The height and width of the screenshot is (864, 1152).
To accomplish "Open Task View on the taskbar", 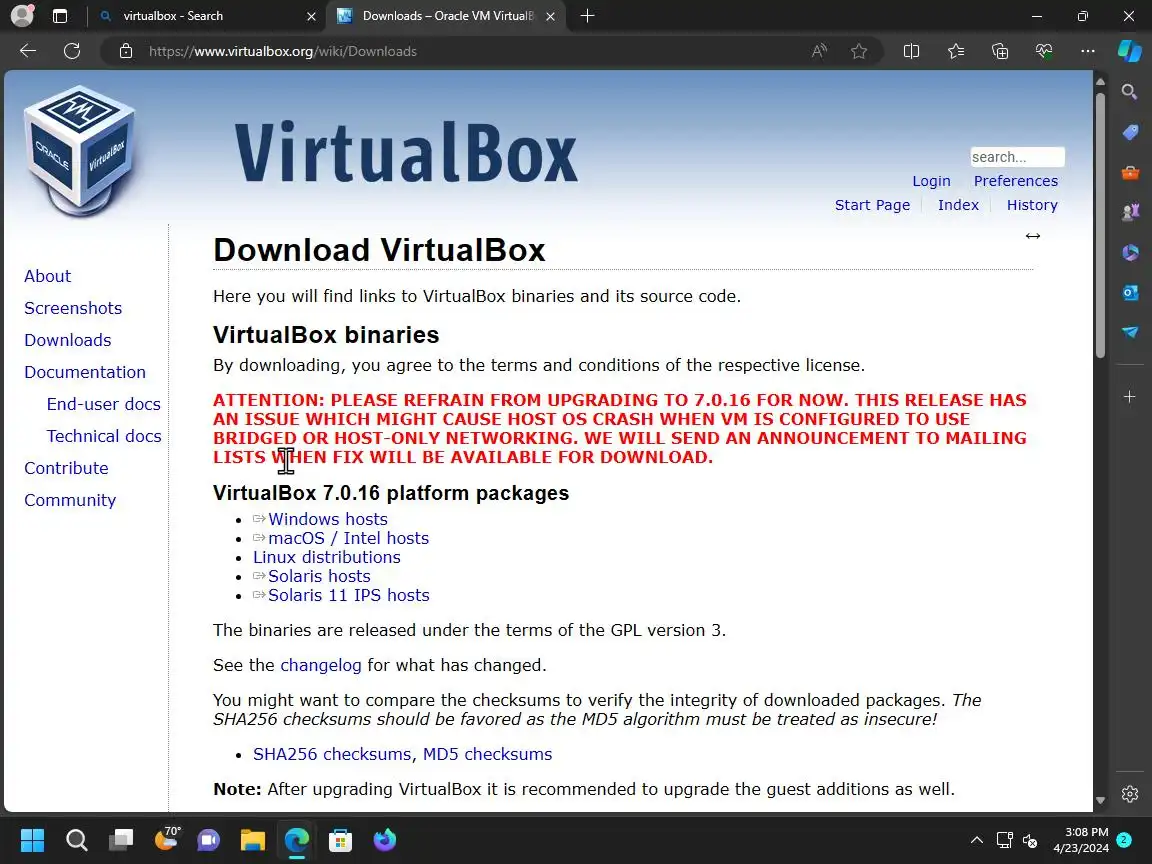I will 120,840.
